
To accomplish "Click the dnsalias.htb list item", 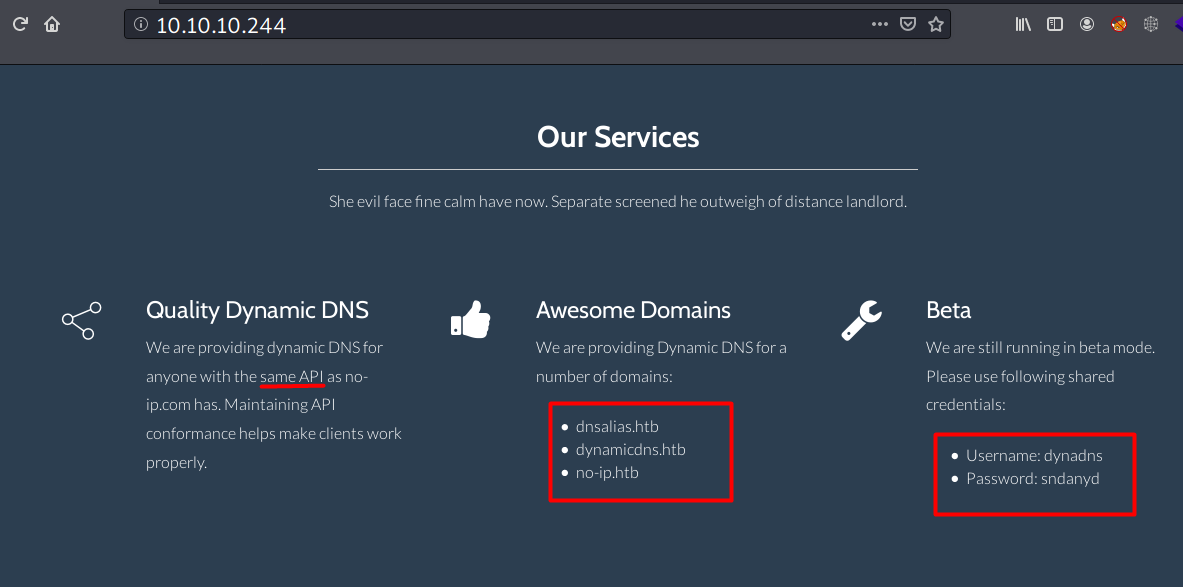I will pos(617,427).
